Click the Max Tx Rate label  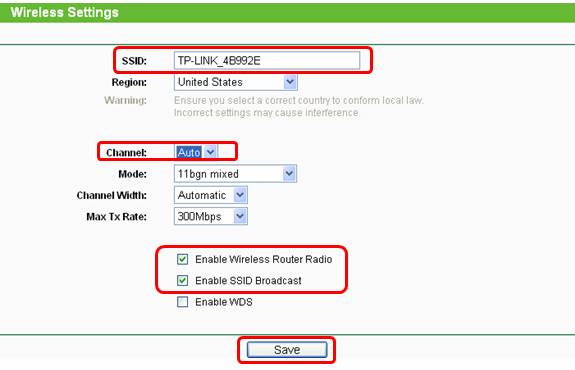point(116,217)
